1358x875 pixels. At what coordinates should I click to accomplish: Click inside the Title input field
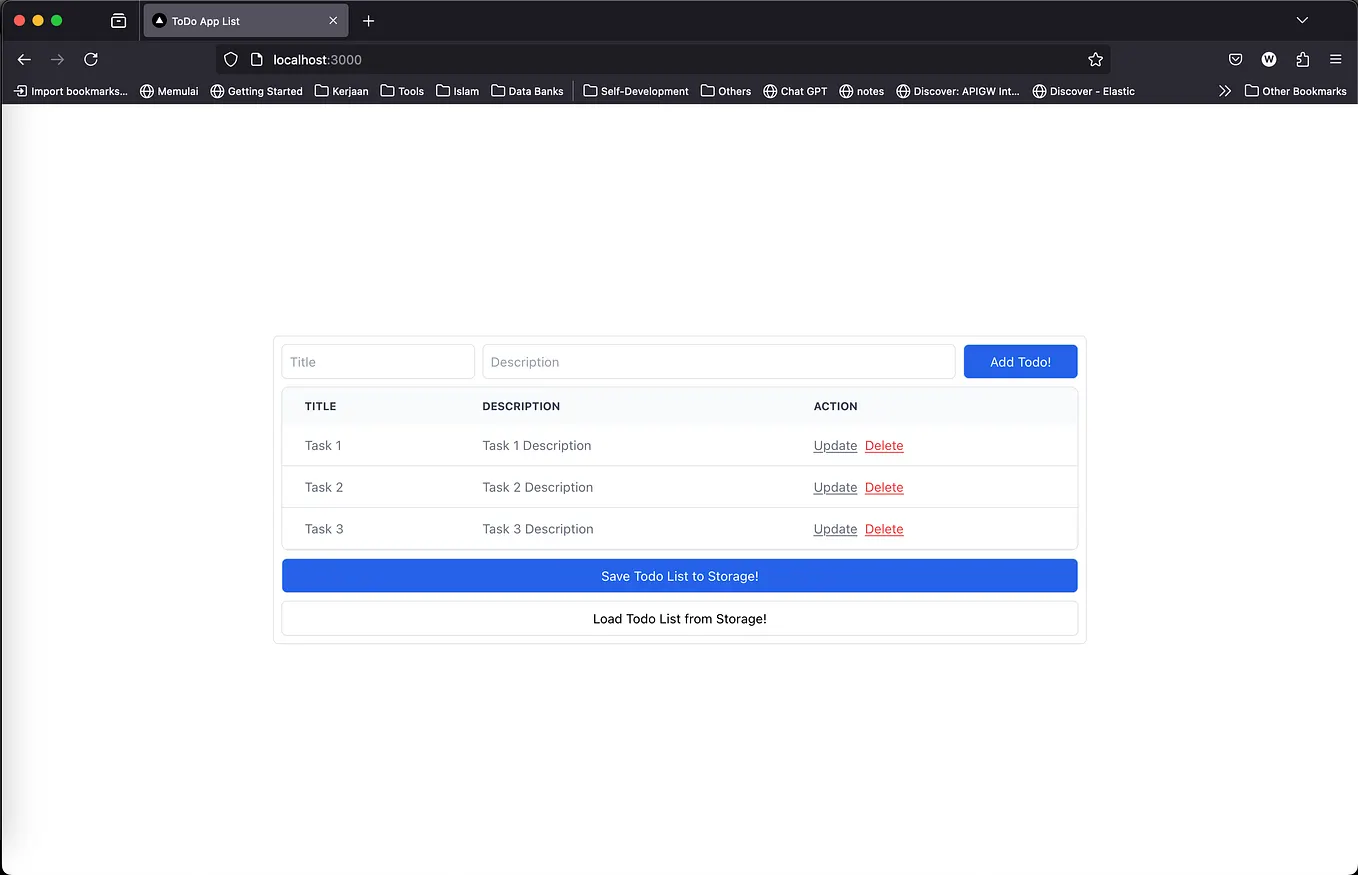click(x=377, y=361)
